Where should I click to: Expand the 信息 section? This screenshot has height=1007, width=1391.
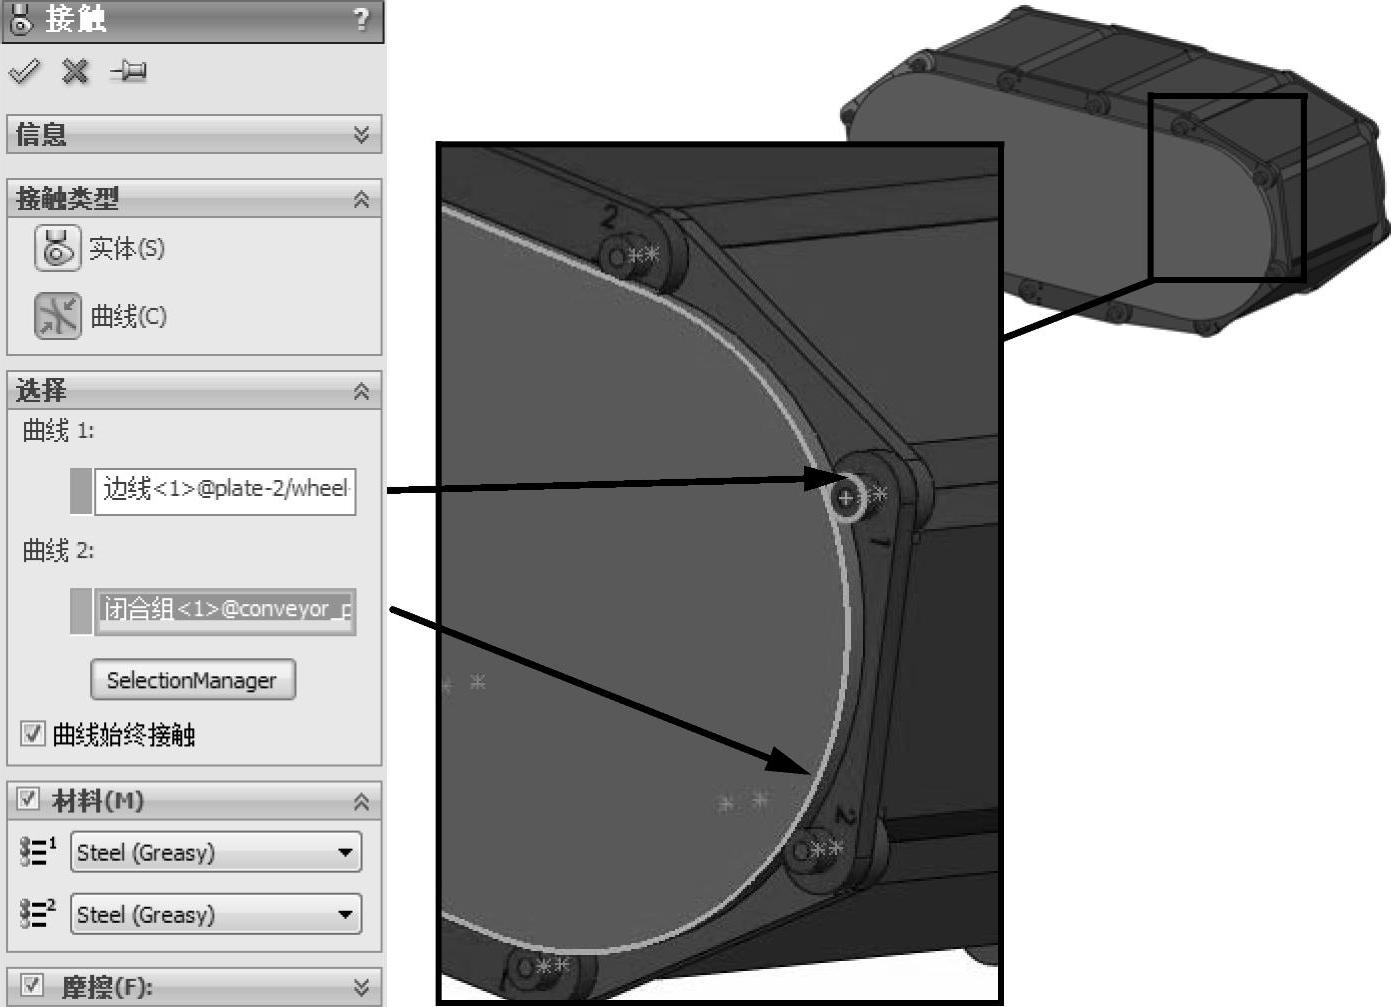tap(361, 135)
